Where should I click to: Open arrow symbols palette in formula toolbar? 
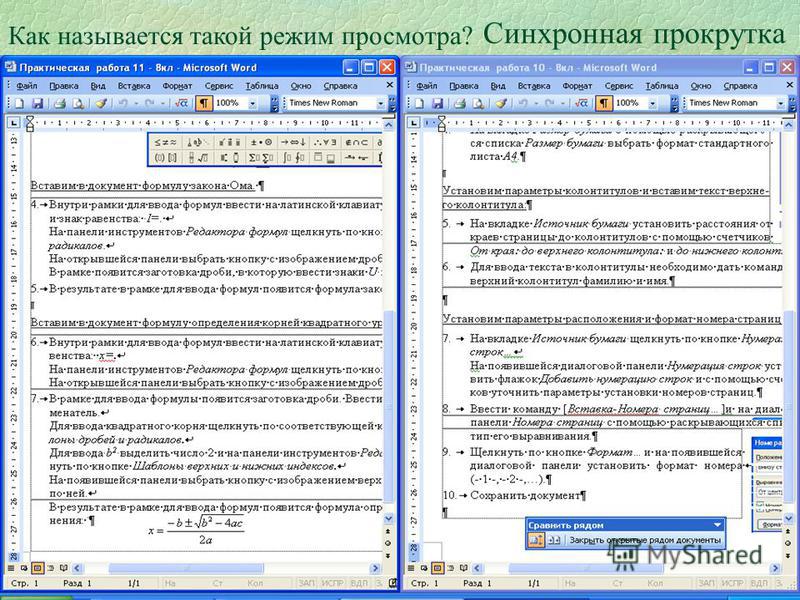click(x=293, y=142)
